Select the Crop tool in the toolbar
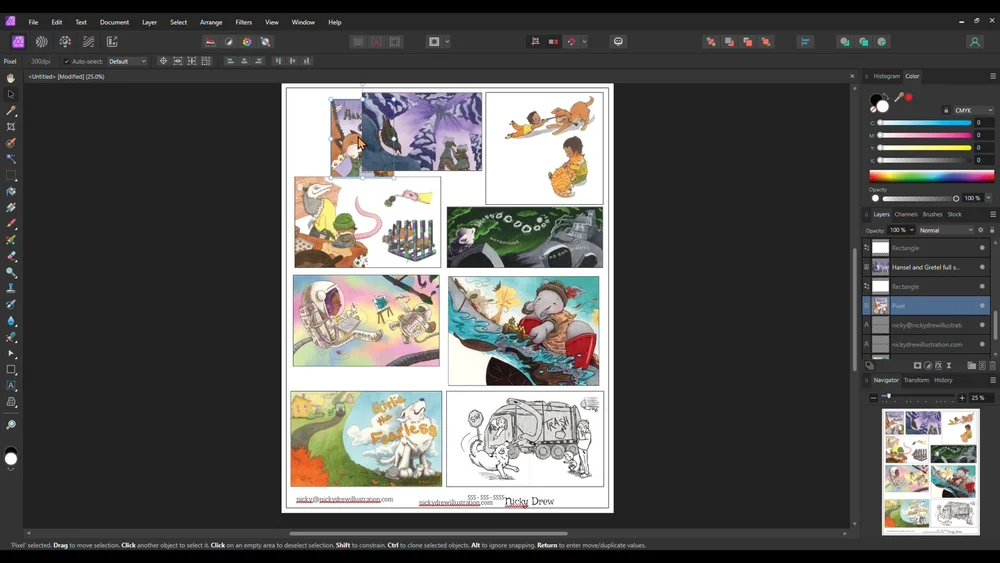This screenshot has width=1000, height=563. coord(11,127)
